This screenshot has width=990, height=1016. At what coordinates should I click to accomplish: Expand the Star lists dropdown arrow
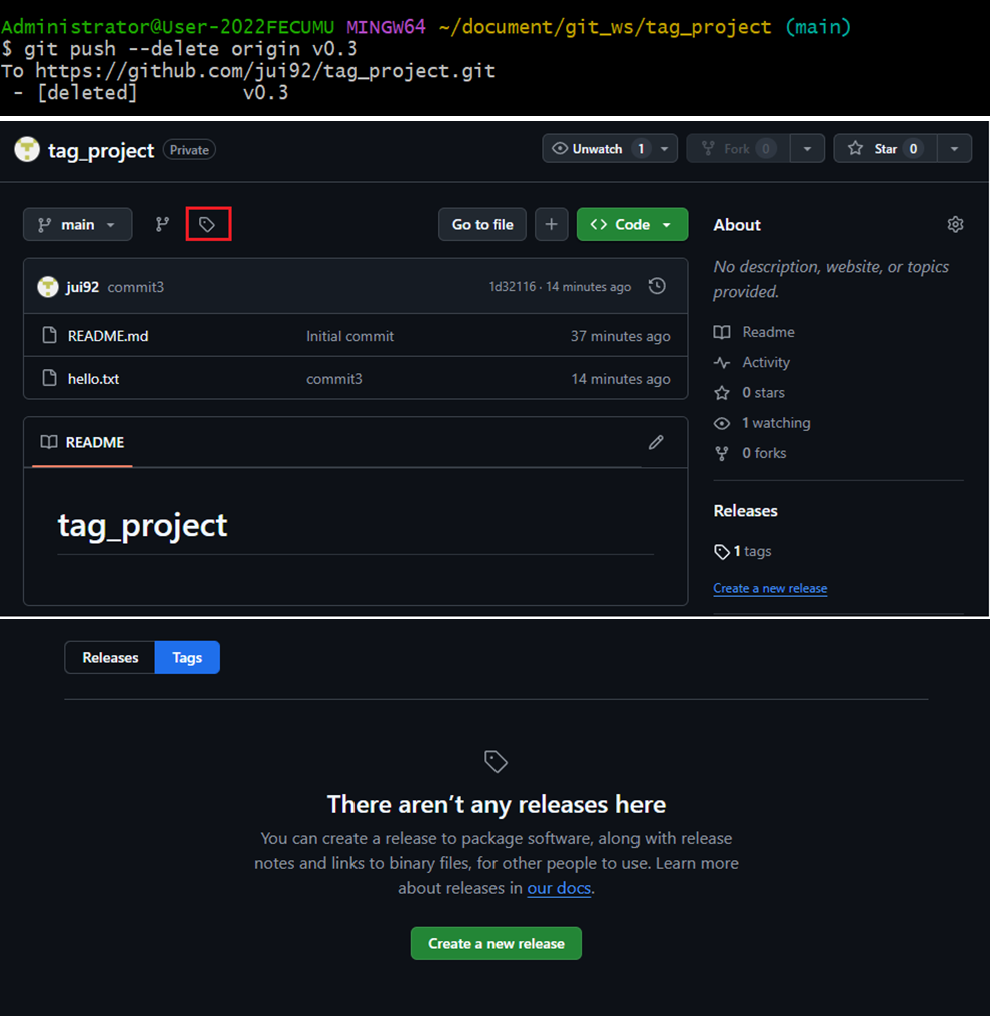click(954, 148)
